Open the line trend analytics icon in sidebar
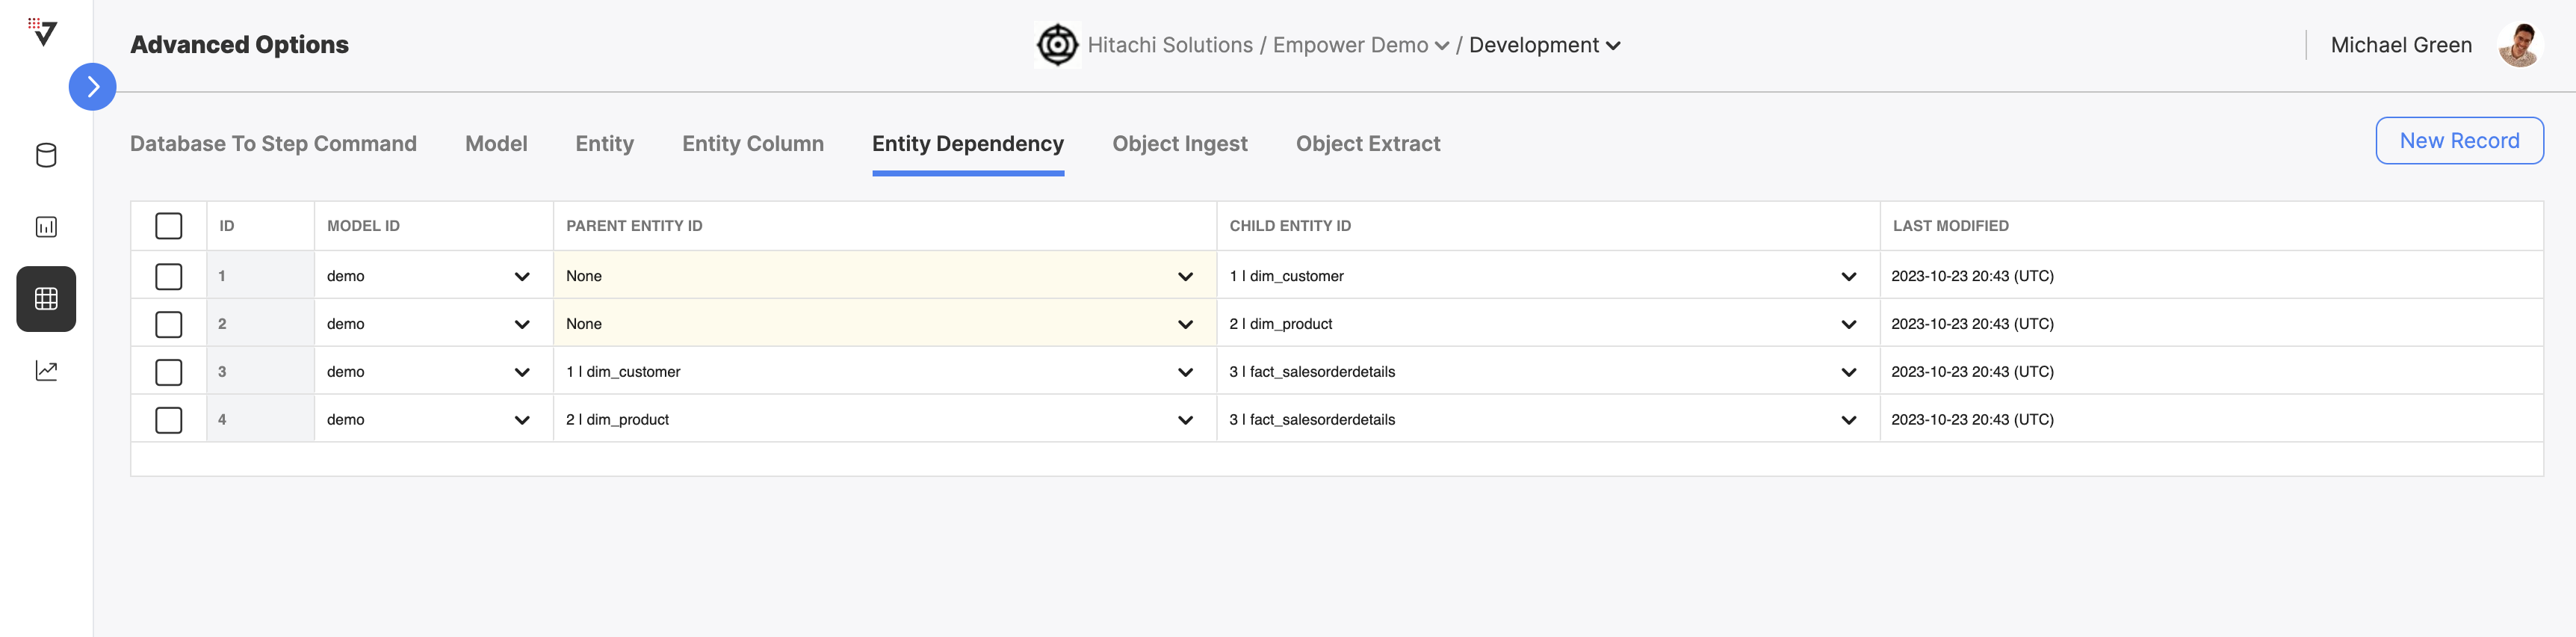 click(x=46, y=371)
